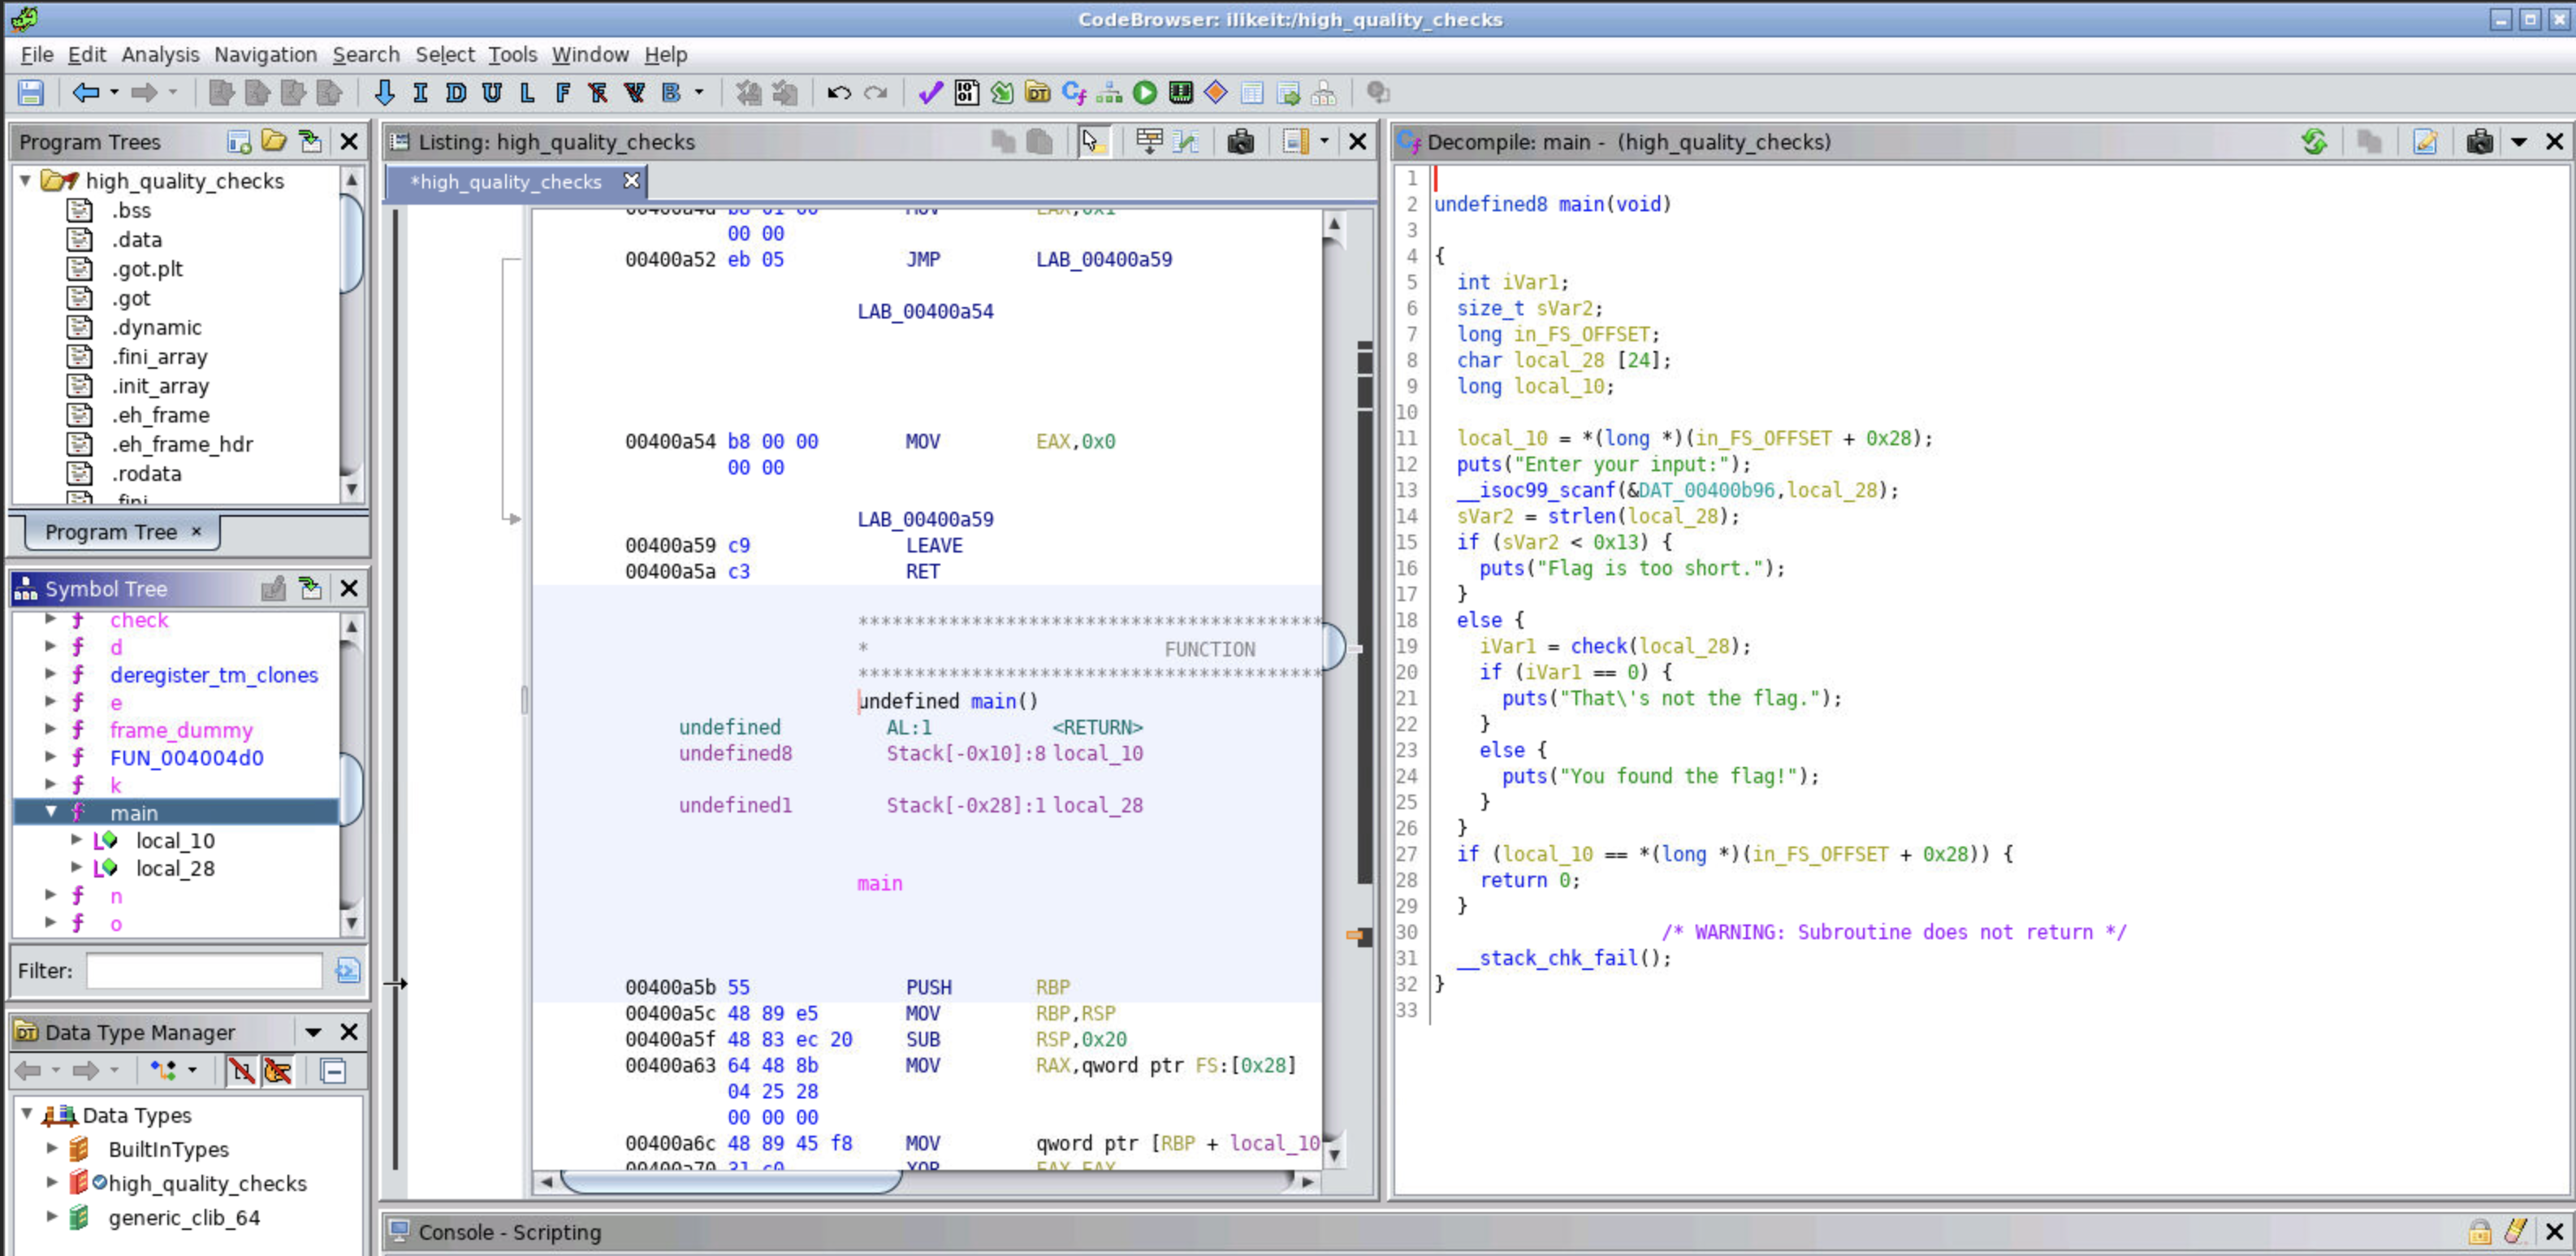Select the *high_quality_checks listing tab

pos(506,182)
